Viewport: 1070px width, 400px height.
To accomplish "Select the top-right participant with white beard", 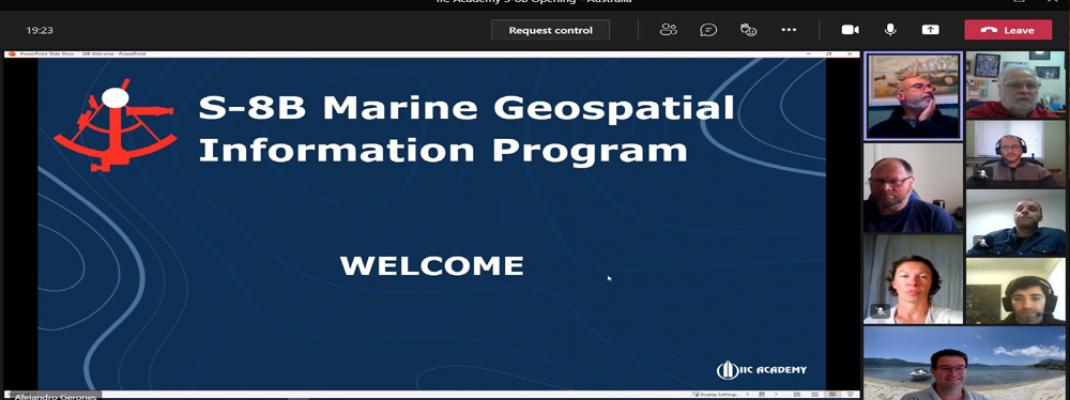I will (x=1015, y=85).
